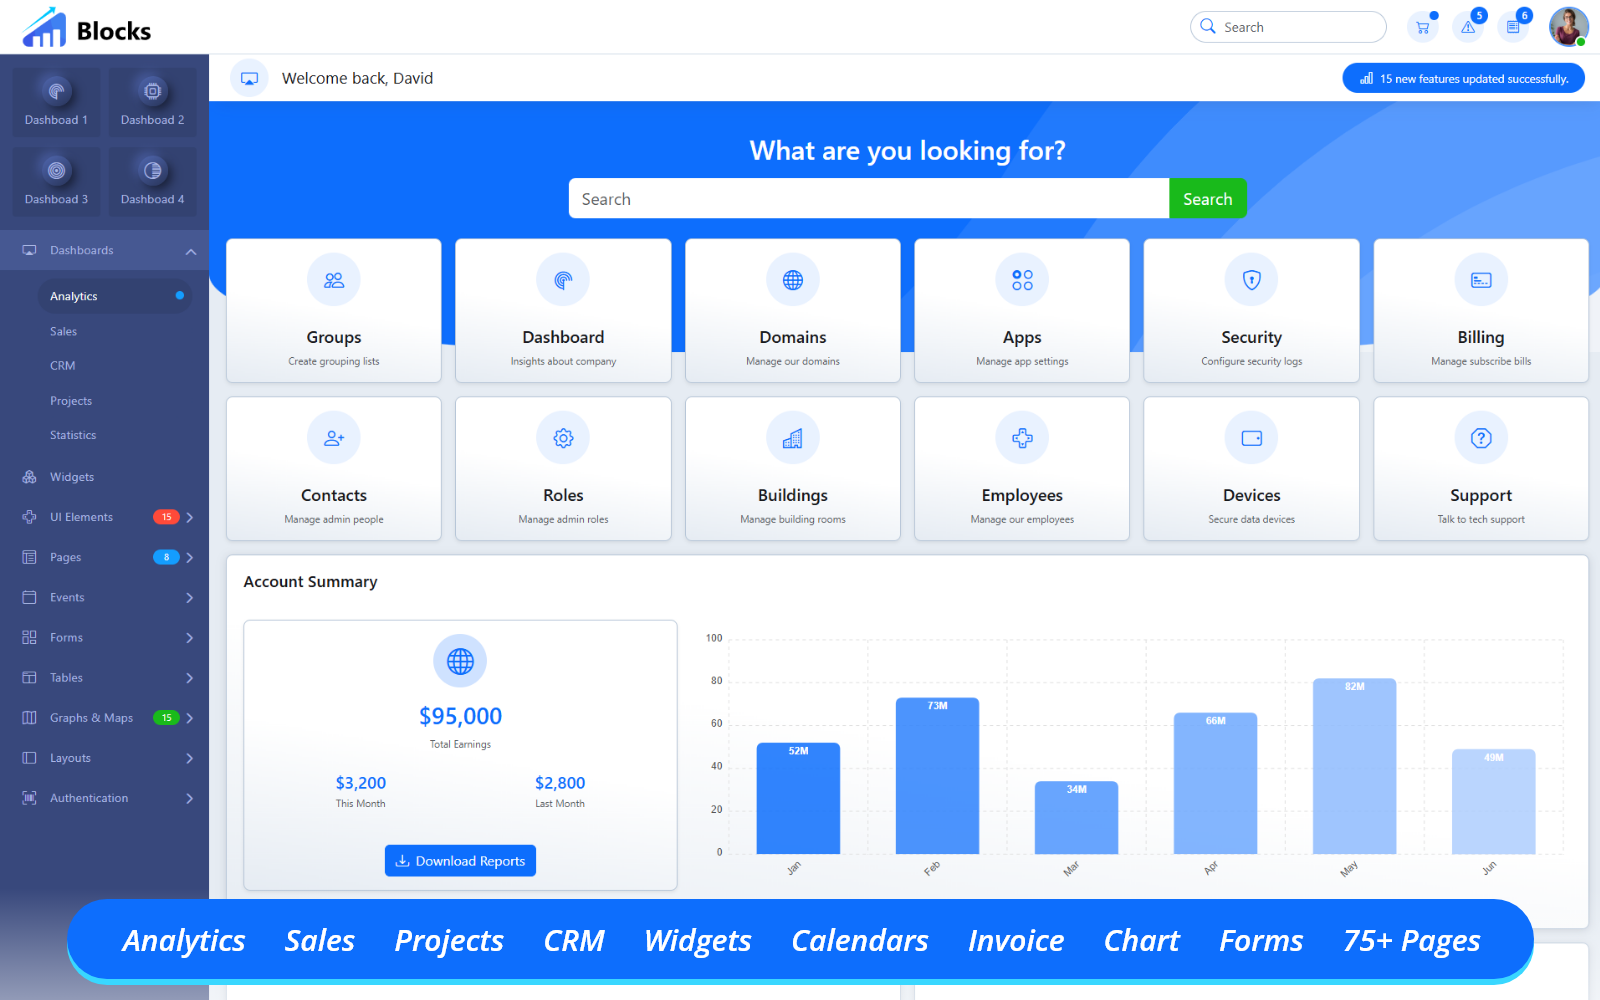The width and height of the screenshot is (1600, 1000).
Task: Open the shopping cart icon
Action: tap(1422, 27)
